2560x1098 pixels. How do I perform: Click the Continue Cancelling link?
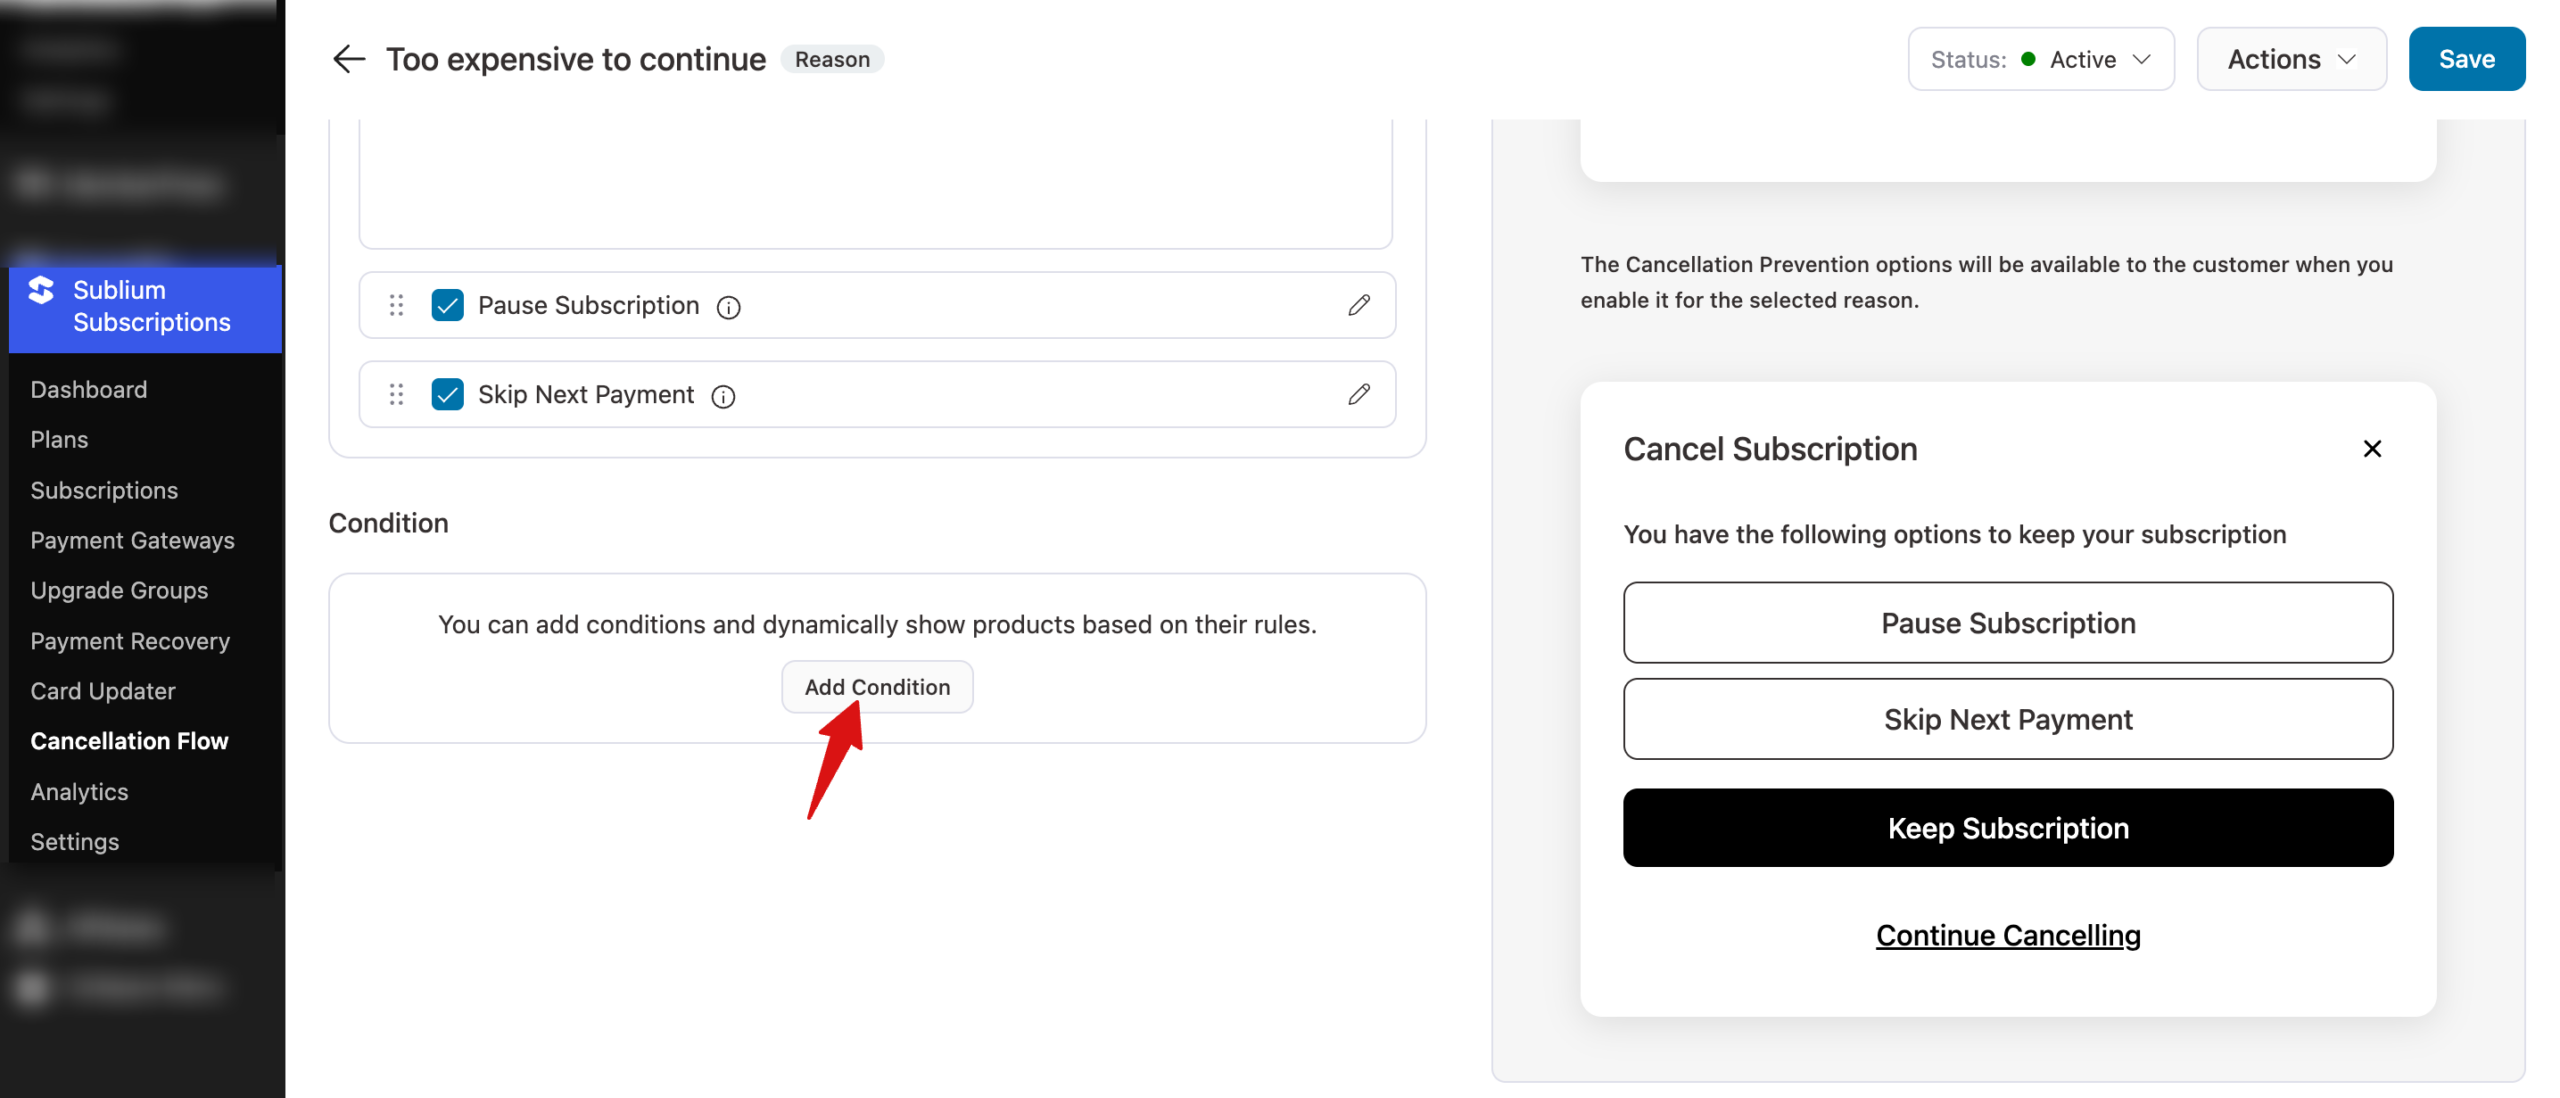point(2007,935)
